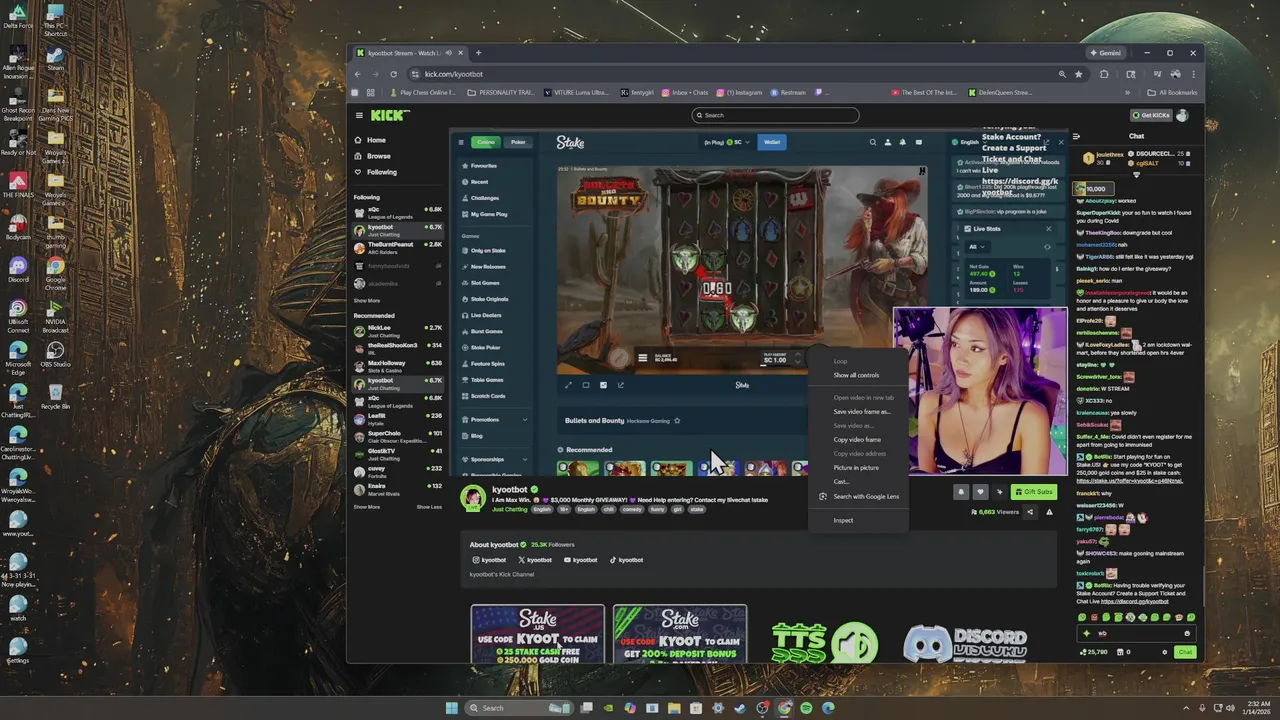Viewport: 1280px width, 720px height.
Task: Open the chat settings gear icon
Action: tap(1164, 652)
